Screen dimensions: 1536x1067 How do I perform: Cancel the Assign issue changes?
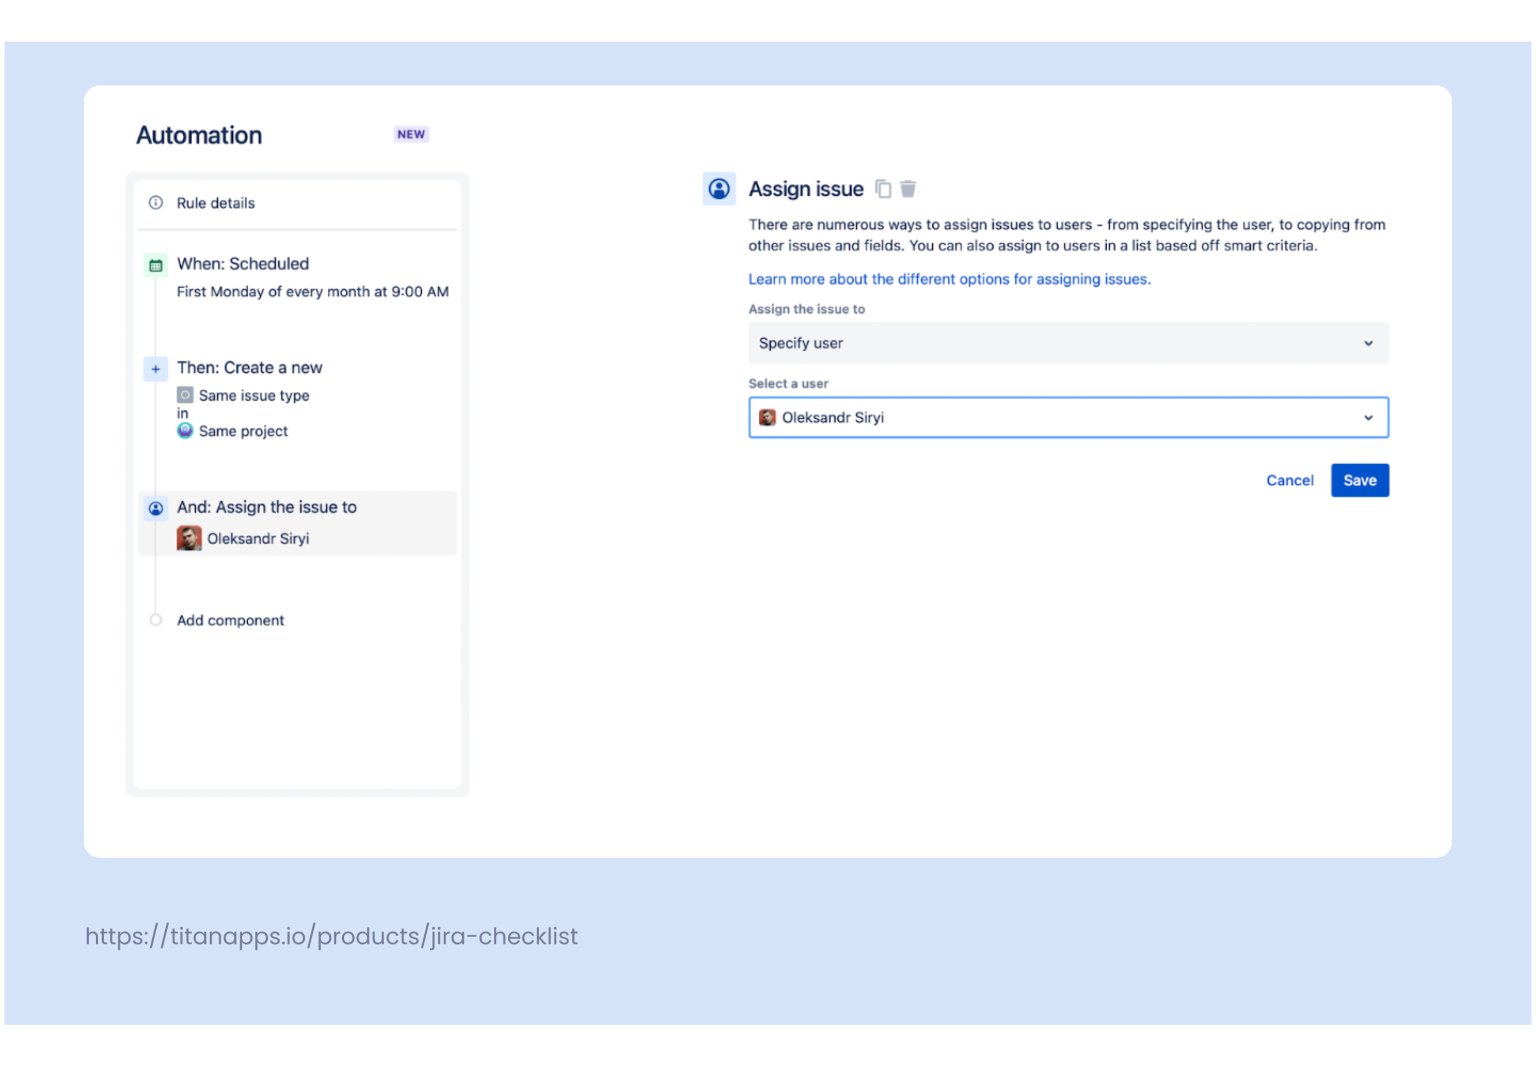(x=1290, y=480)
